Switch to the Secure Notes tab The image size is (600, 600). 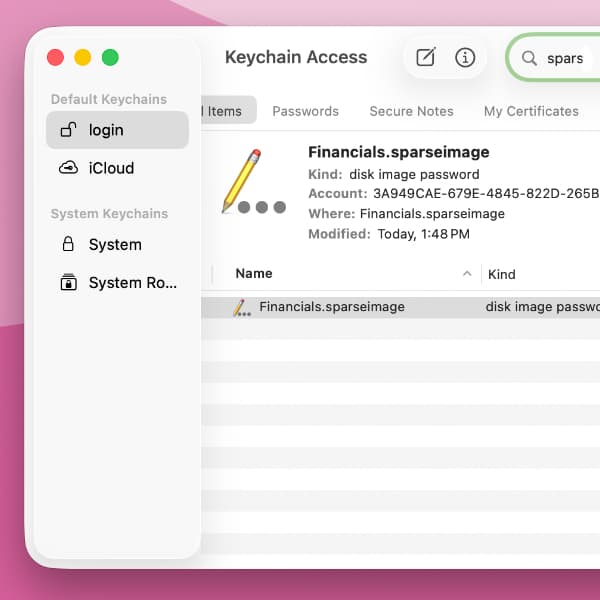click(x=411, y=111)
